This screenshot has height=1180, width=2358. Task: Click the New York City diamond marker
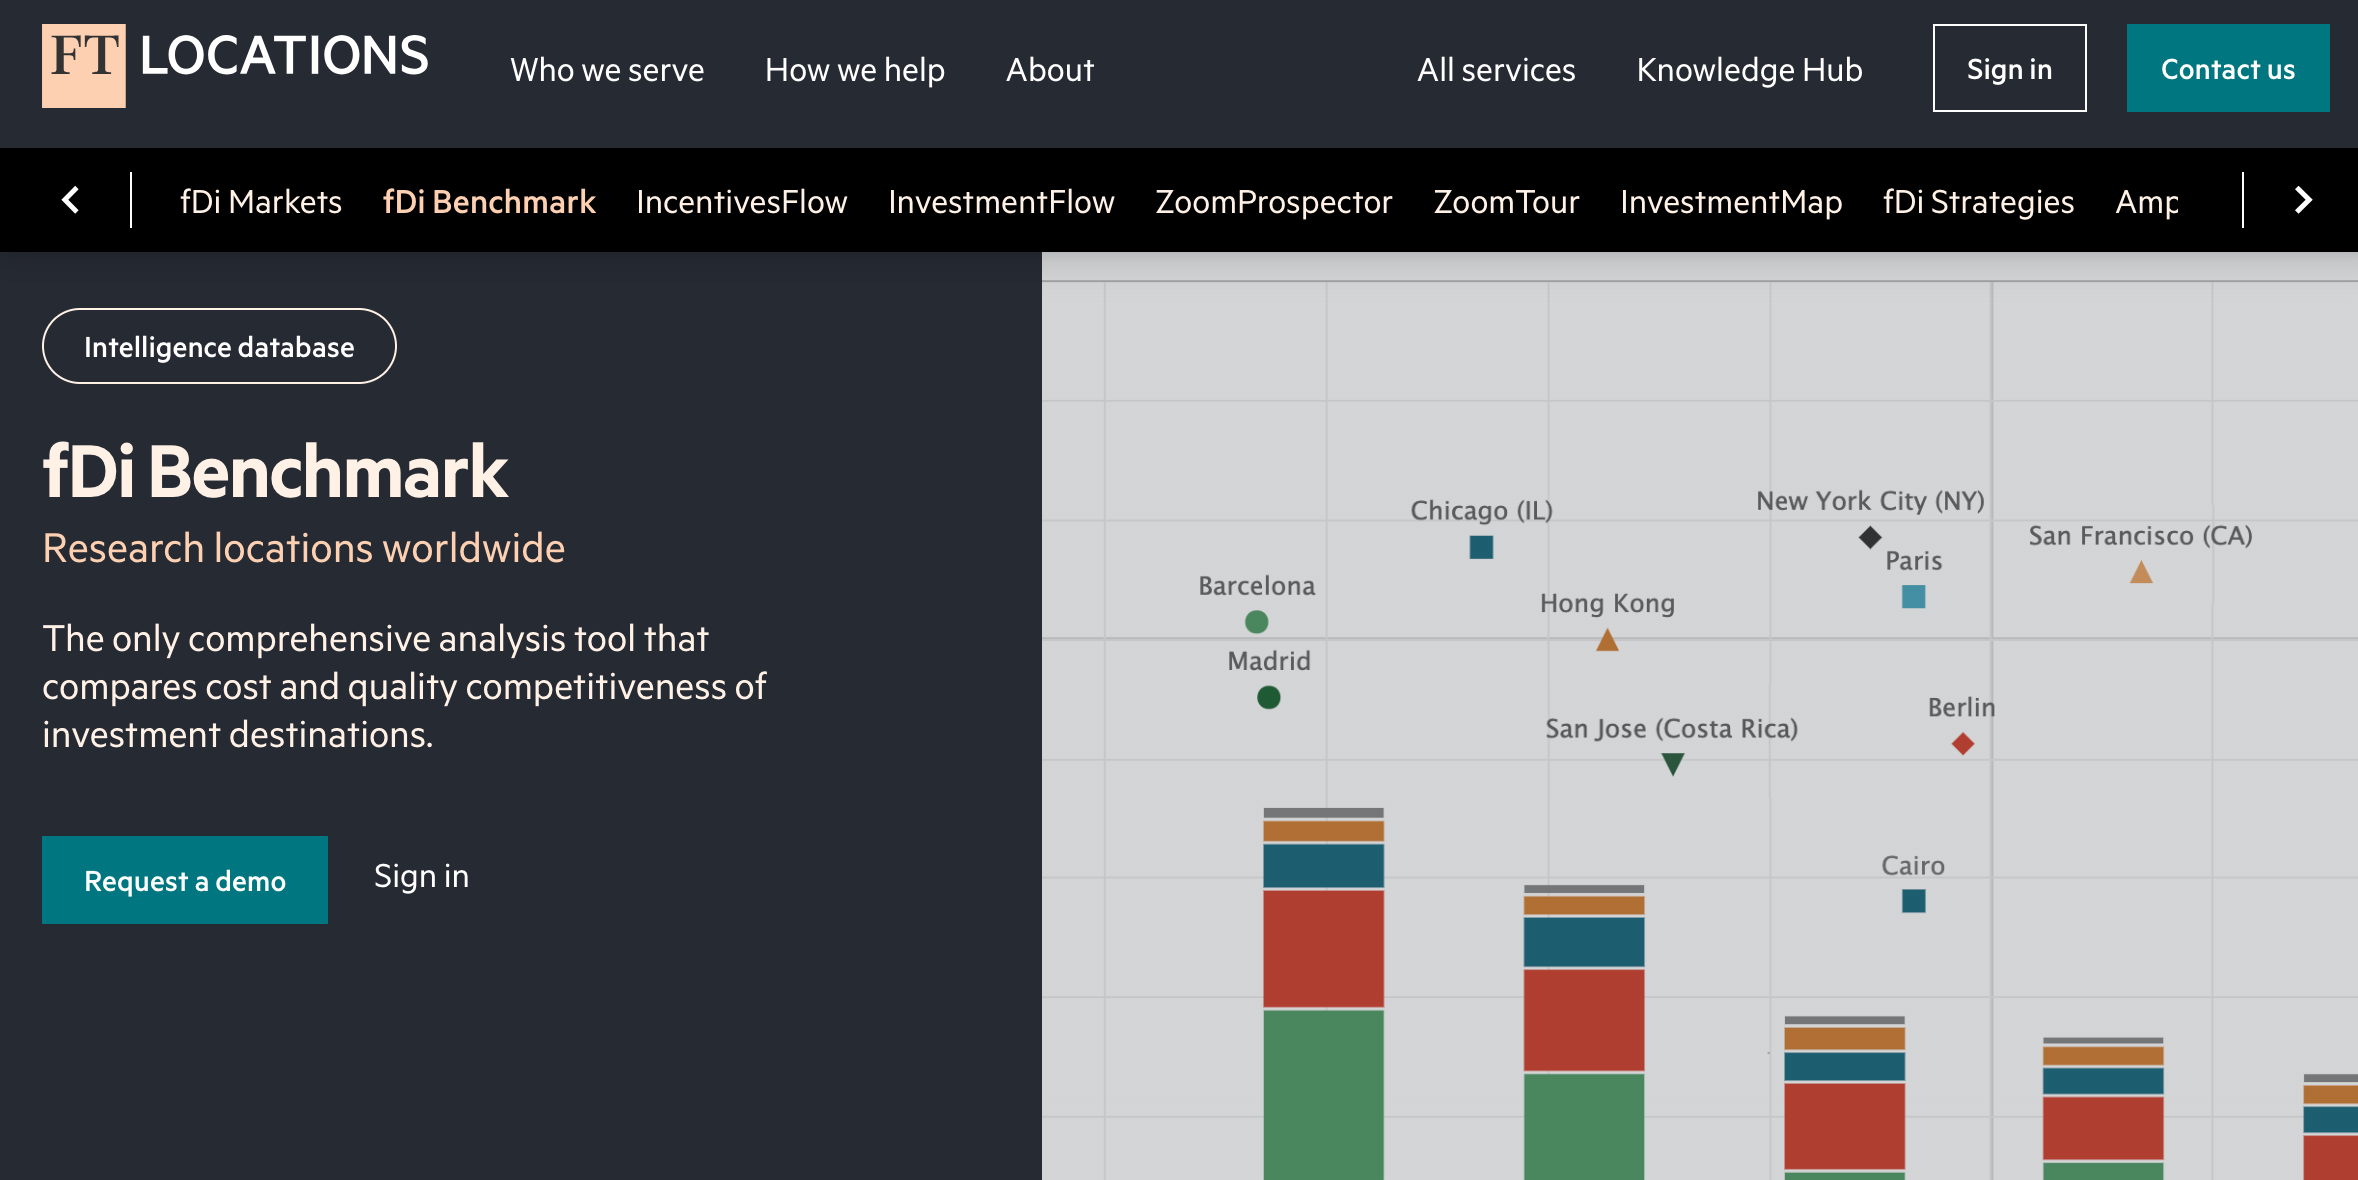click(1869, 537)
